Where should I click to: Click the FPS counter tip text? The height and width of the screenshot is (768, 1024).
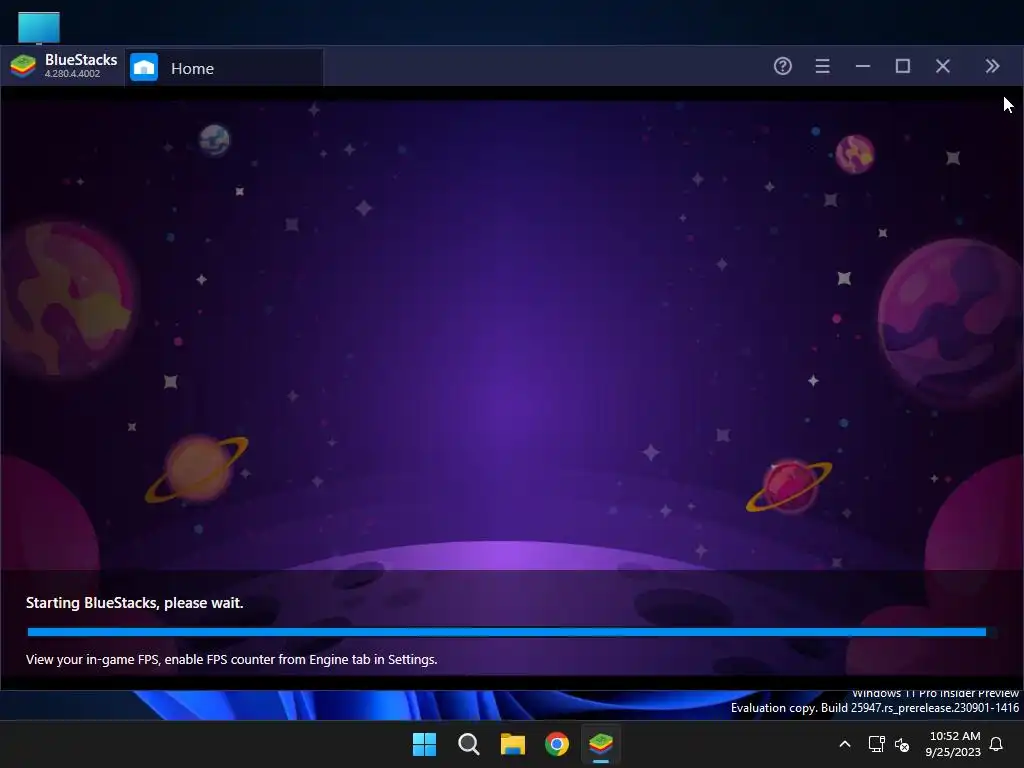click(232, 660)
